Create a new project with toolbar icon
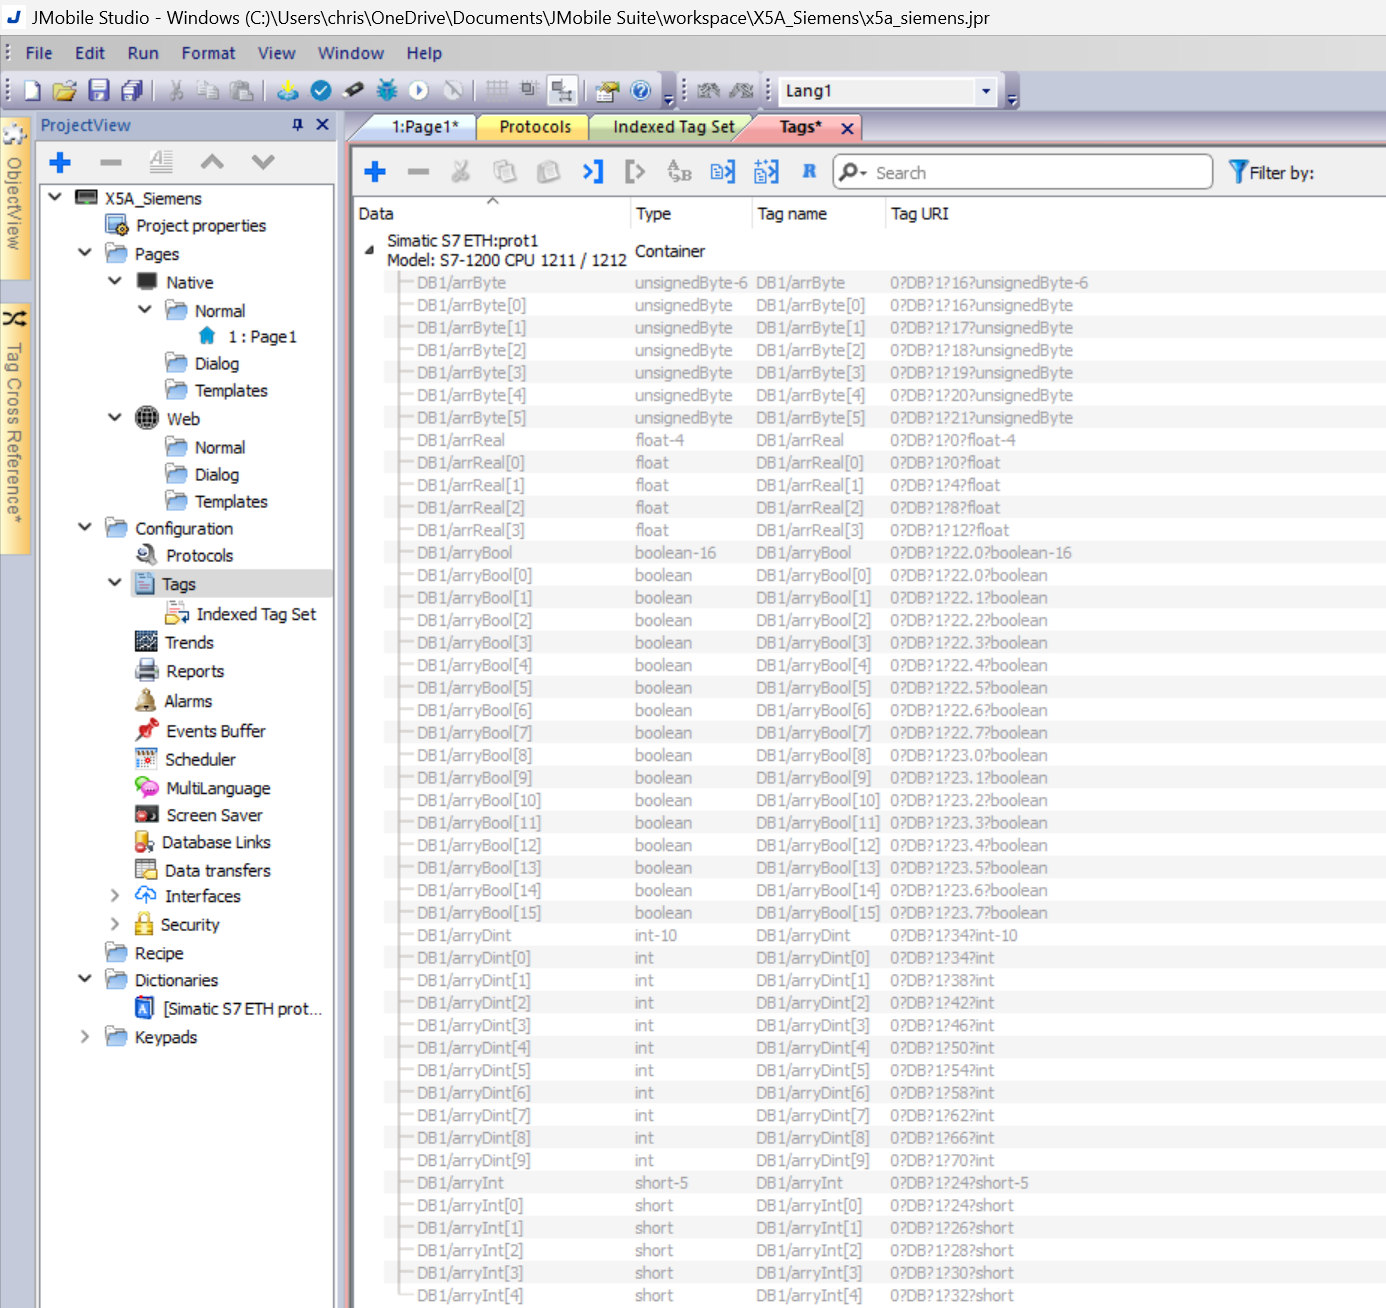 pyautogui.click(x=32, y=91)
